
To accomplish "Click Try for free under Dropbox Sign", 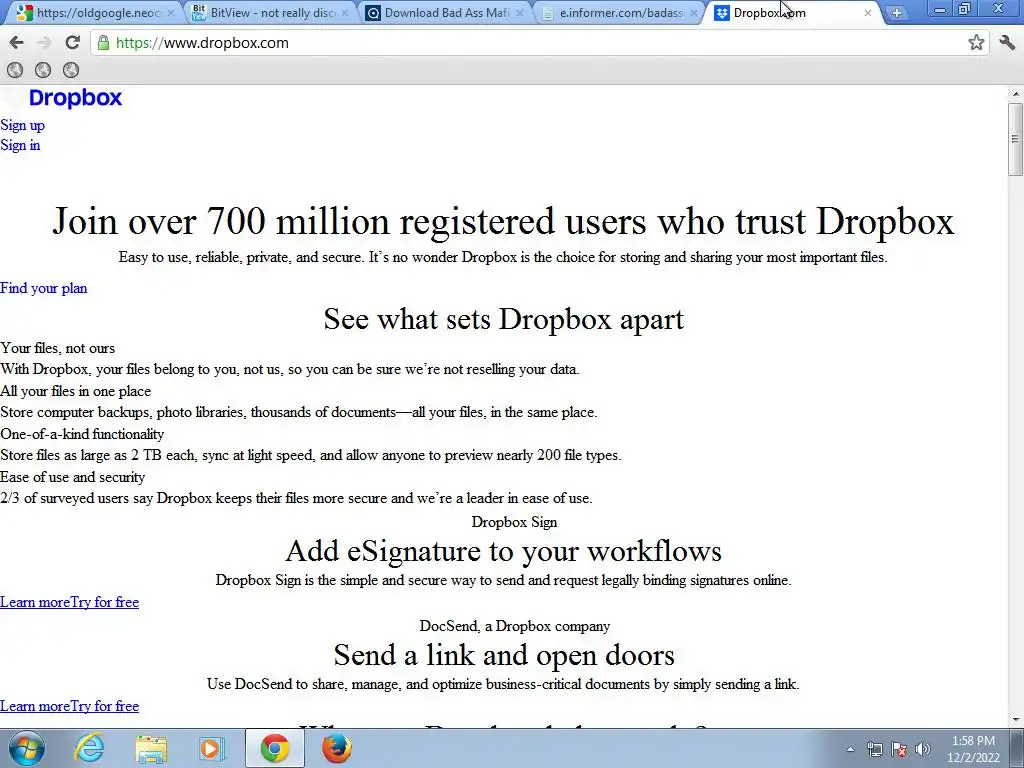I will (x=104, y=602).
